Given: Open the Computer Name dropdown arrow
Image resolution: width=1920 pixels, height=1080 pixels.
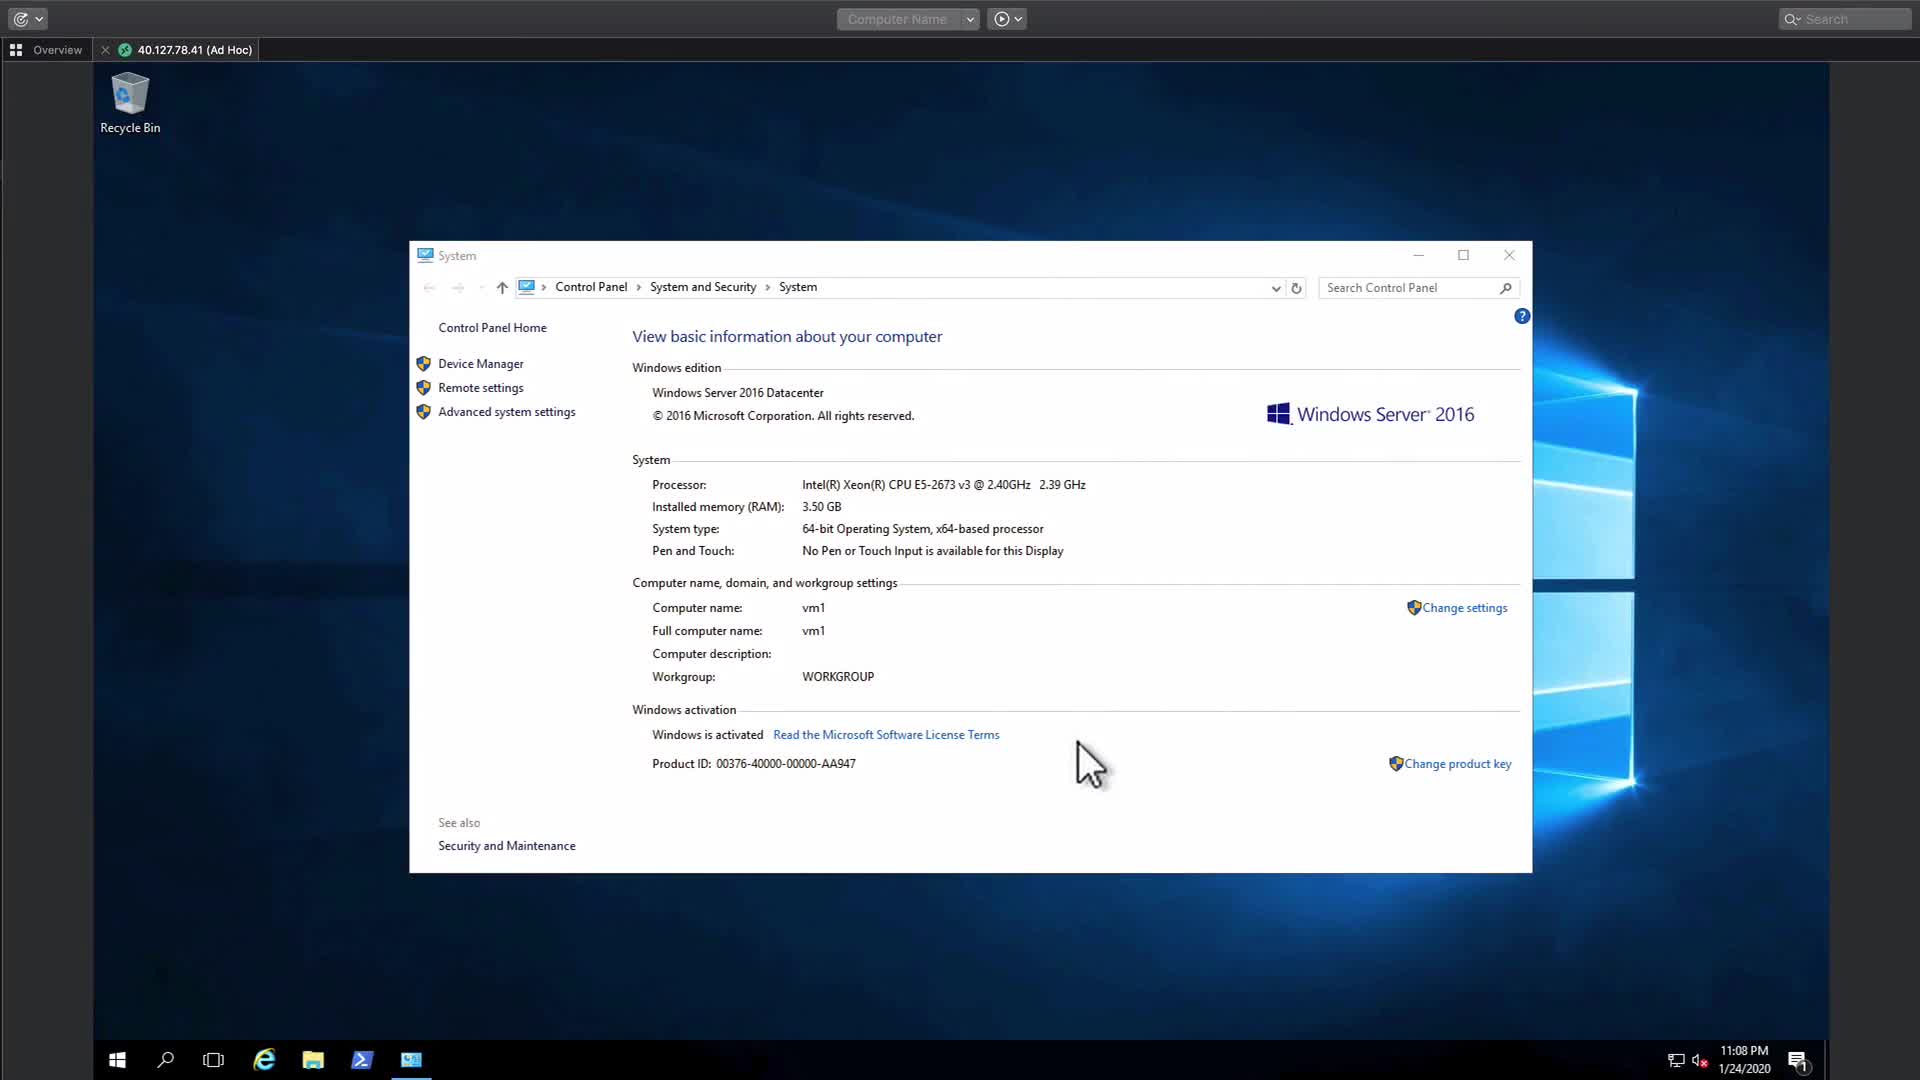Looking at the screenshot, I should pyautogui.click(x=970, y=19).
